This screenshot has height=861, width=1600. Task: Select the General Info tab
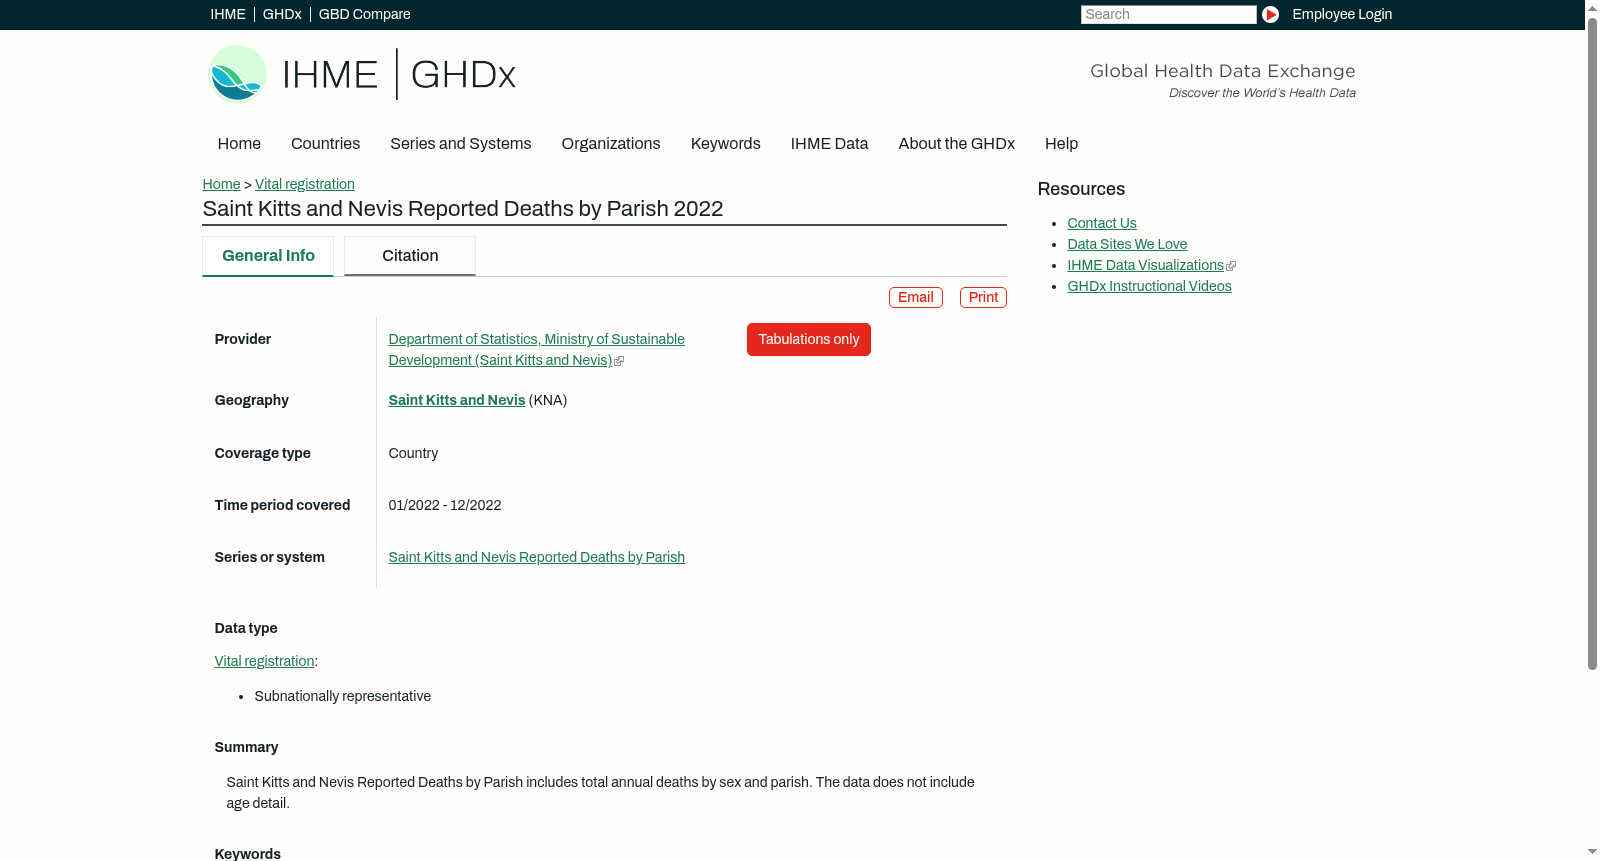coord(268,256)
